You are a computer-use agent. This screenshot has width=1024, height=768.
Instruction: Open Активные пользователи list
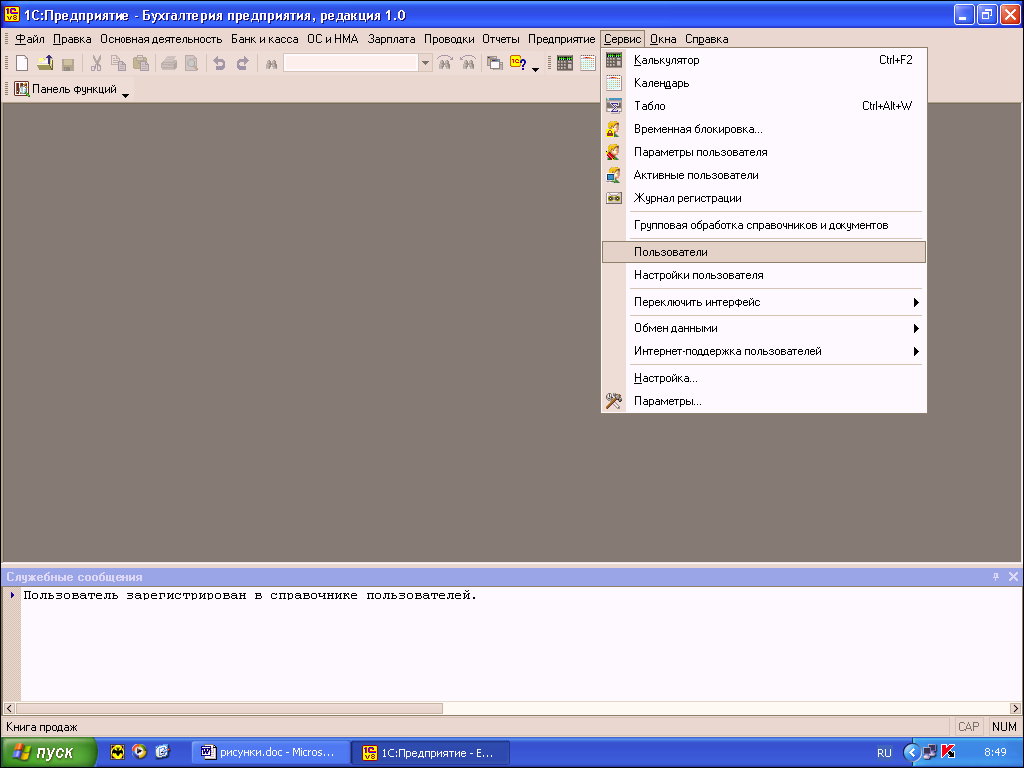tap(695, 175)
